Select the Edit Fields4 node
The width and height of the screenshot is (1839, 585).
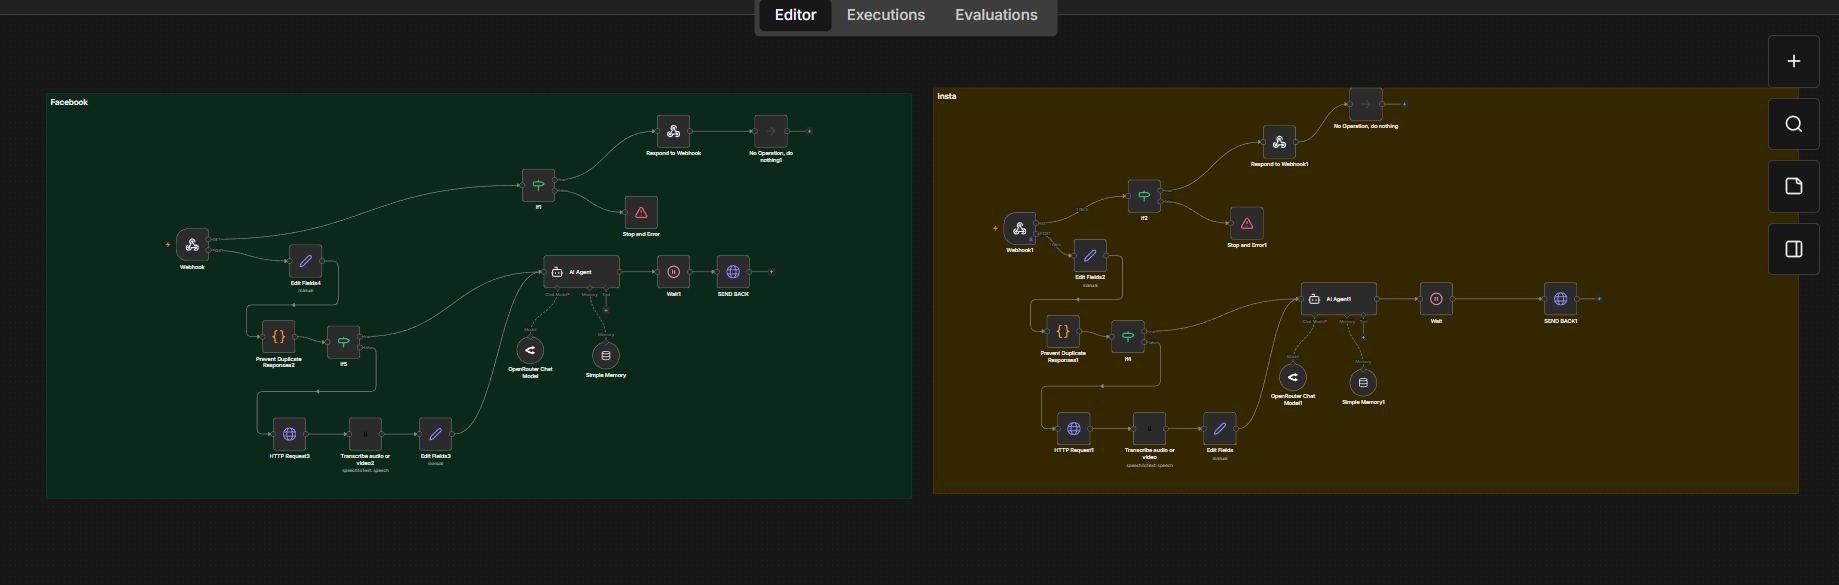pyautogui.click(x=305, y=261)
